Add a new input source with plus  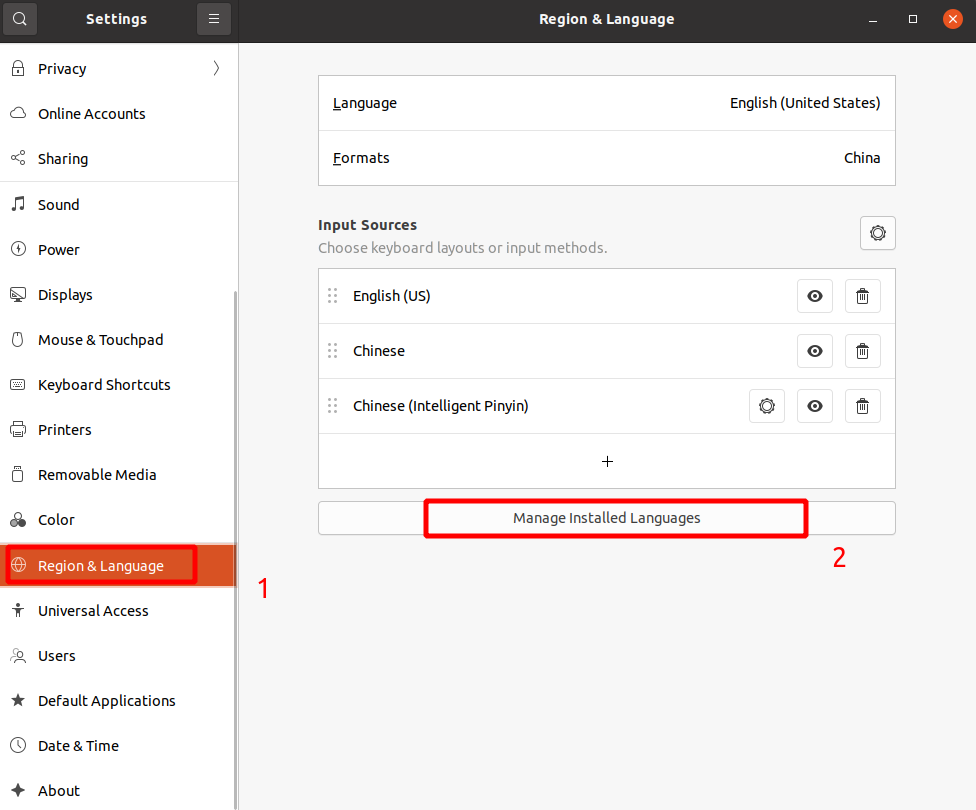tap(607, 461)
